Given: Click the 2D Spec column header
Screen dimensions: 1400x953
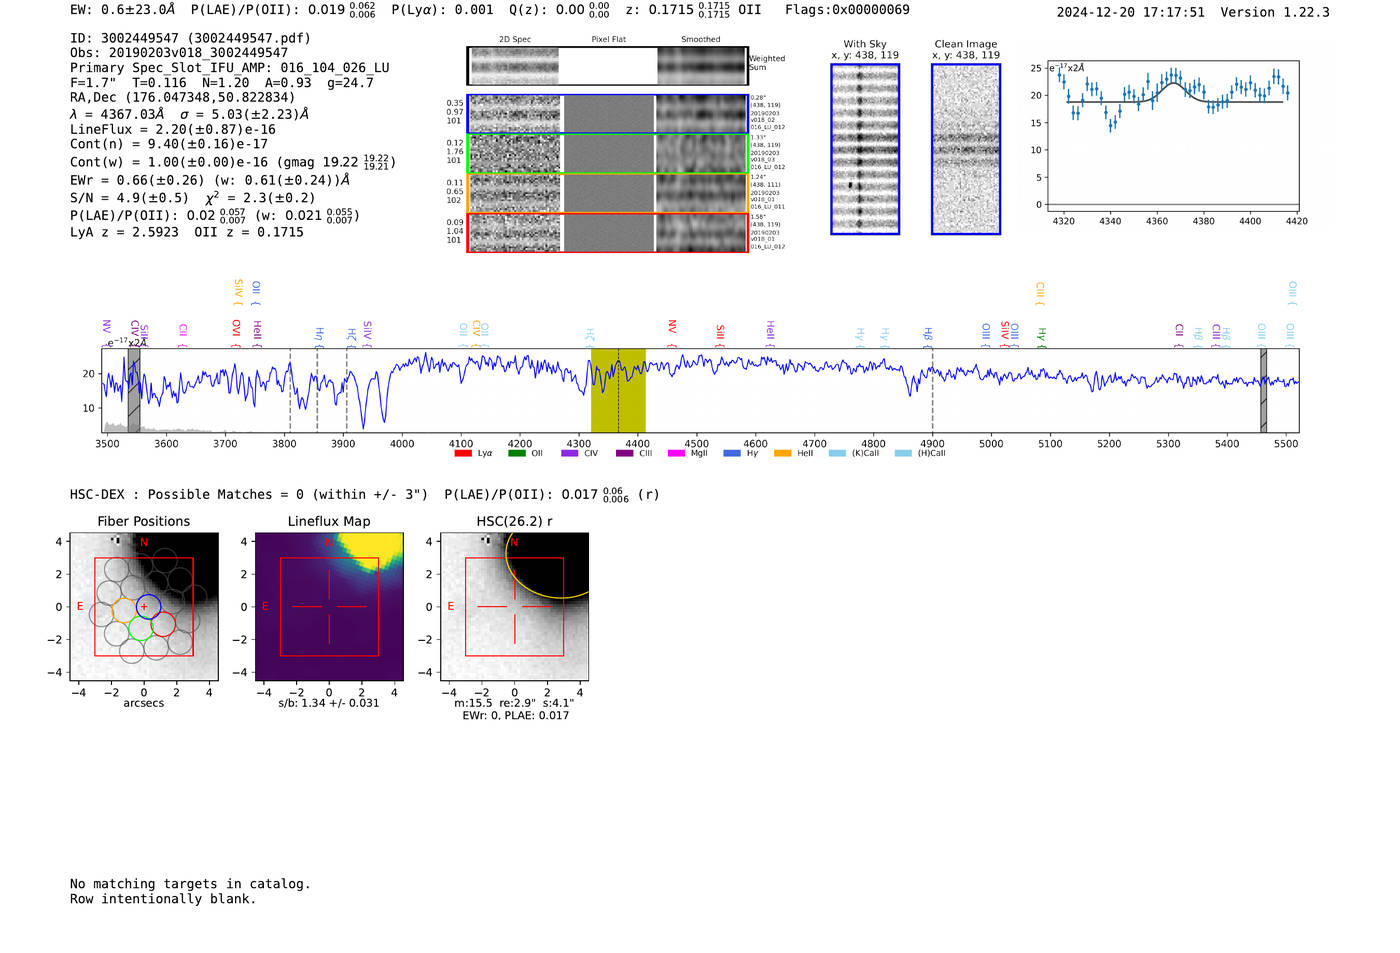Looking at the screenshot, I should [x=515, y=40].
